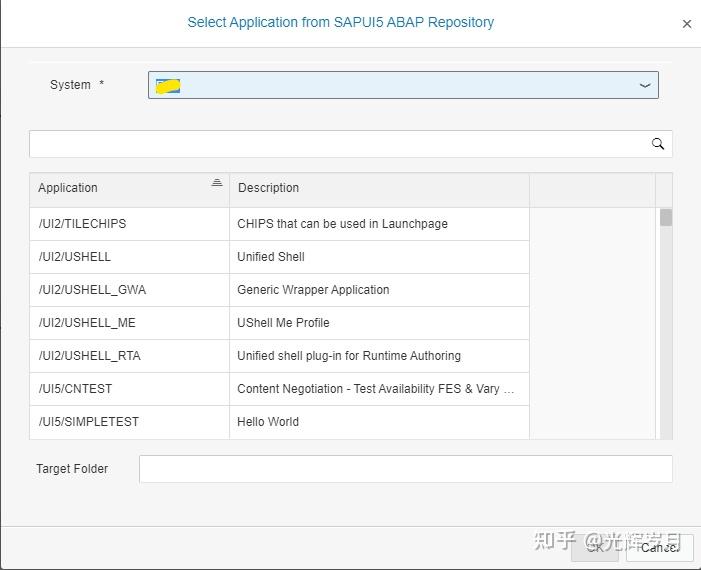Sort by the Application column header

coord(68,188)
